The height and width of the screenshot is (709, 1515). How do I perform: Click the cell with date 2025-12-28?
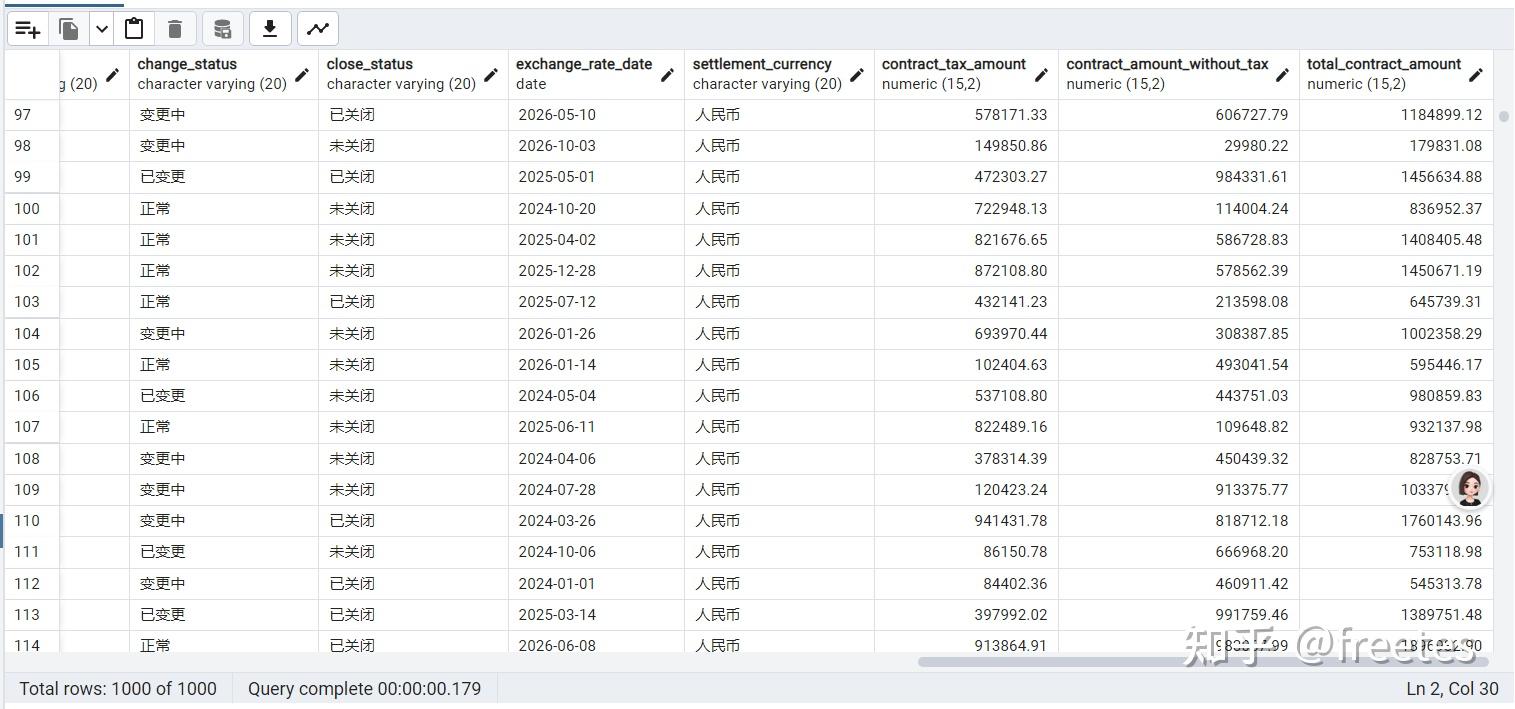(557, 271)
